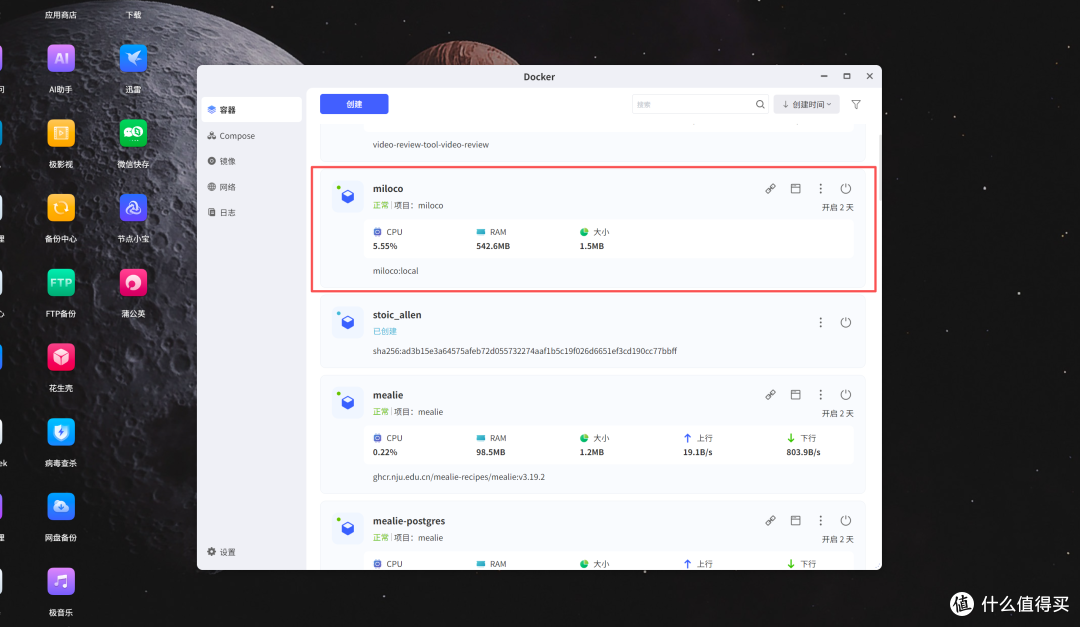Open more options for stoic_allen container
The image size is (1080, 627).
pyautogui.click(x=820, y=322)
